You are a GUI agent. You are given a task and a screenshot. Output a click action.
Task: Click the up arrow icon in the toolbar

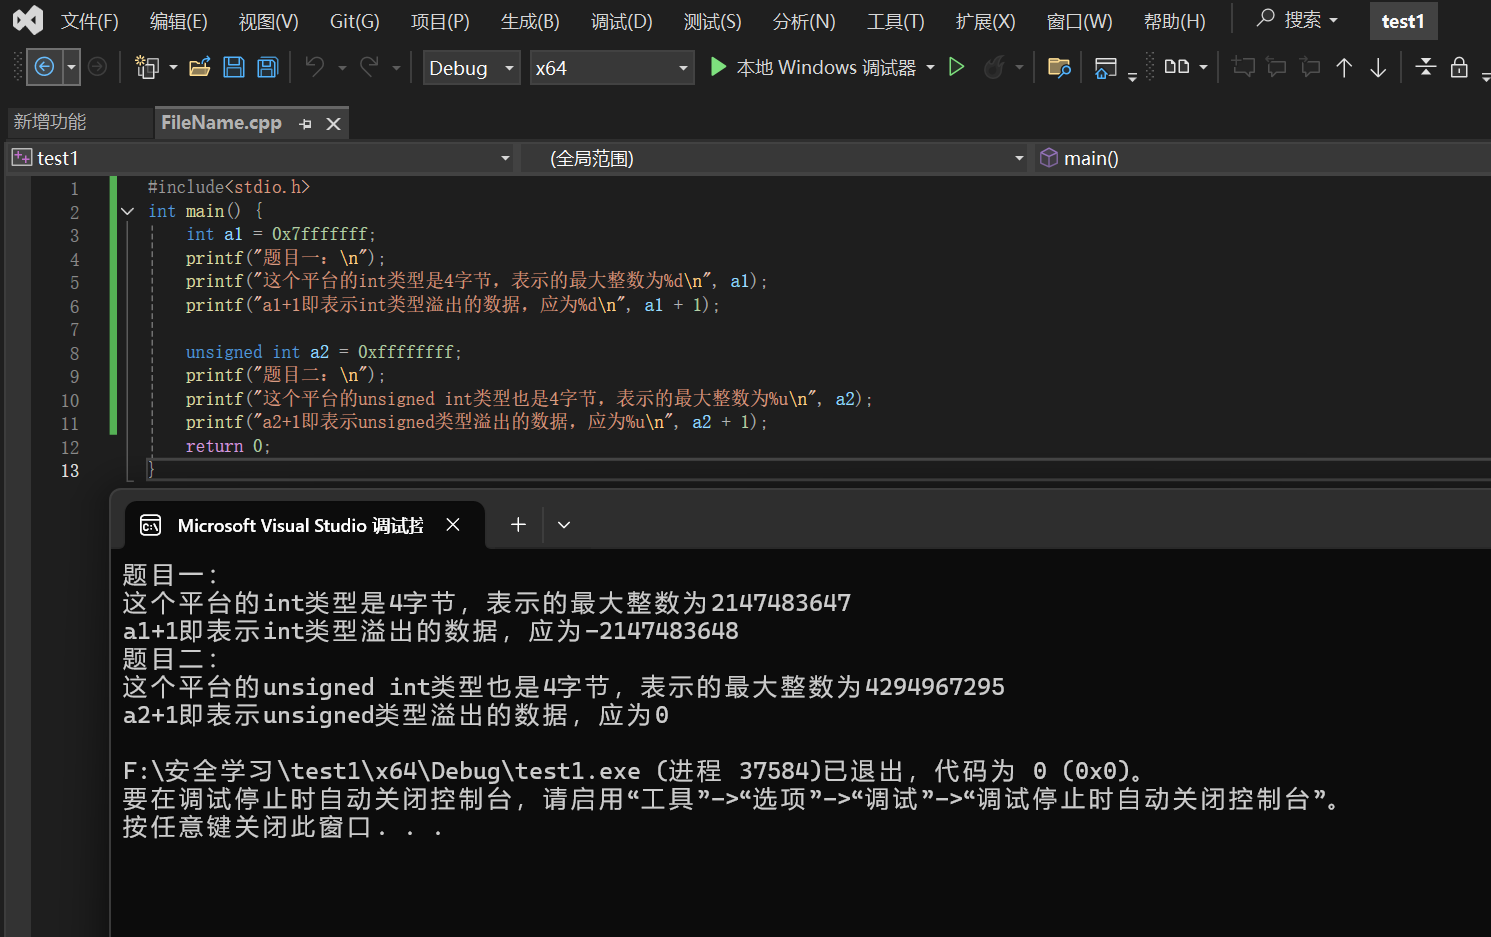(1344, 67)
